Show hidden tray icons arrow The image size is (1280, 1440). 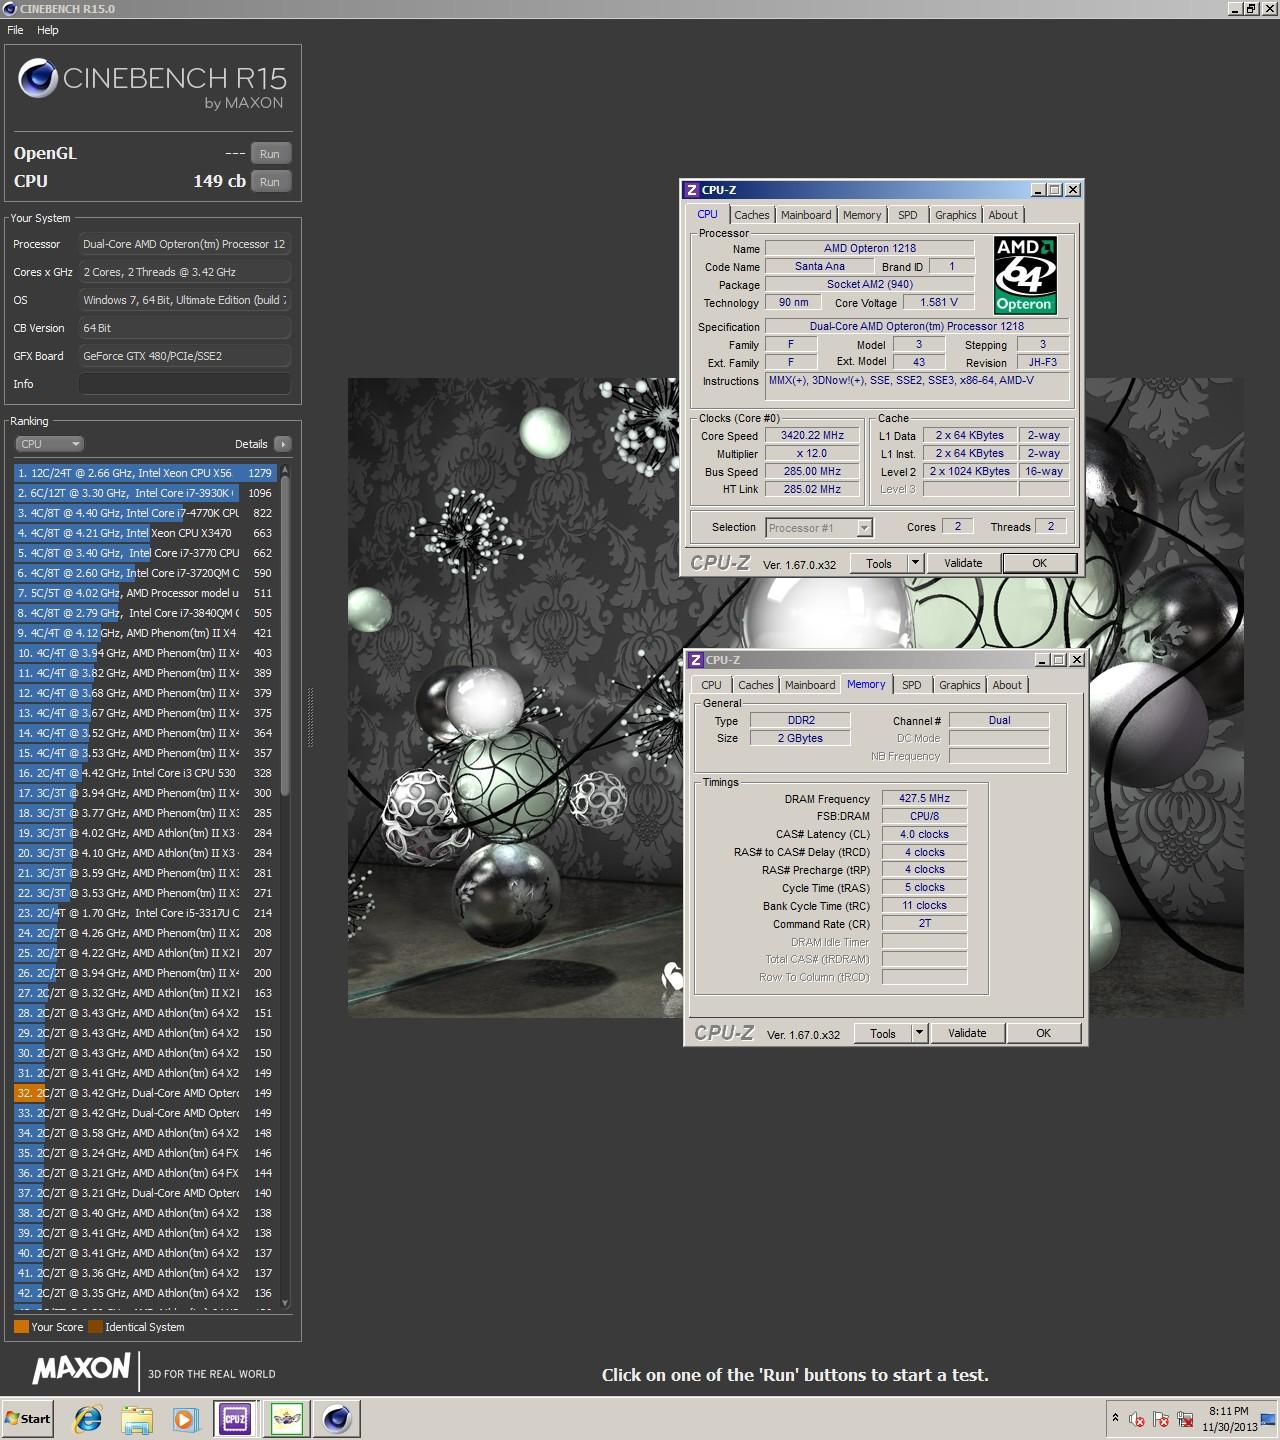pyautogui.click(x=1115, y=1418)
